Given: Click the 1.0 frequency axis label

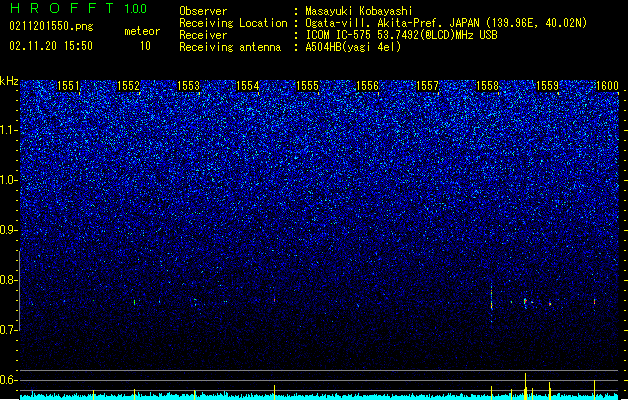Looking at the screenshot, I should tap(9, 180).
